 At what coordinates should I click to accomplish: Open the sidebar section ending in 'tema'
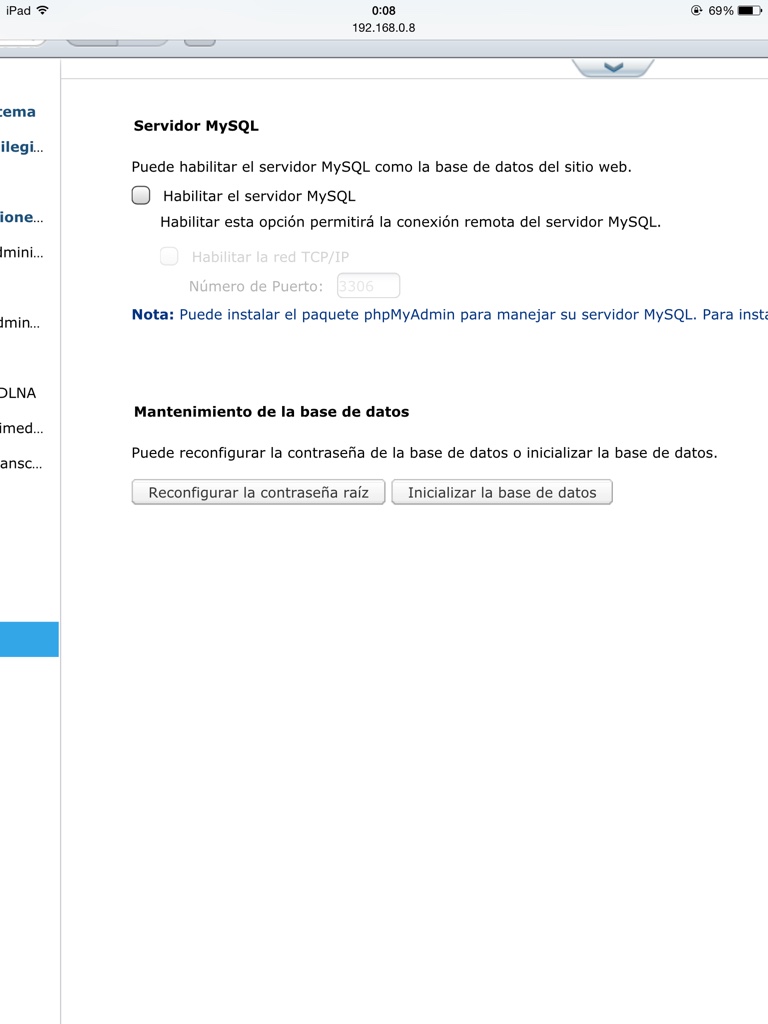tap(18, 112)
